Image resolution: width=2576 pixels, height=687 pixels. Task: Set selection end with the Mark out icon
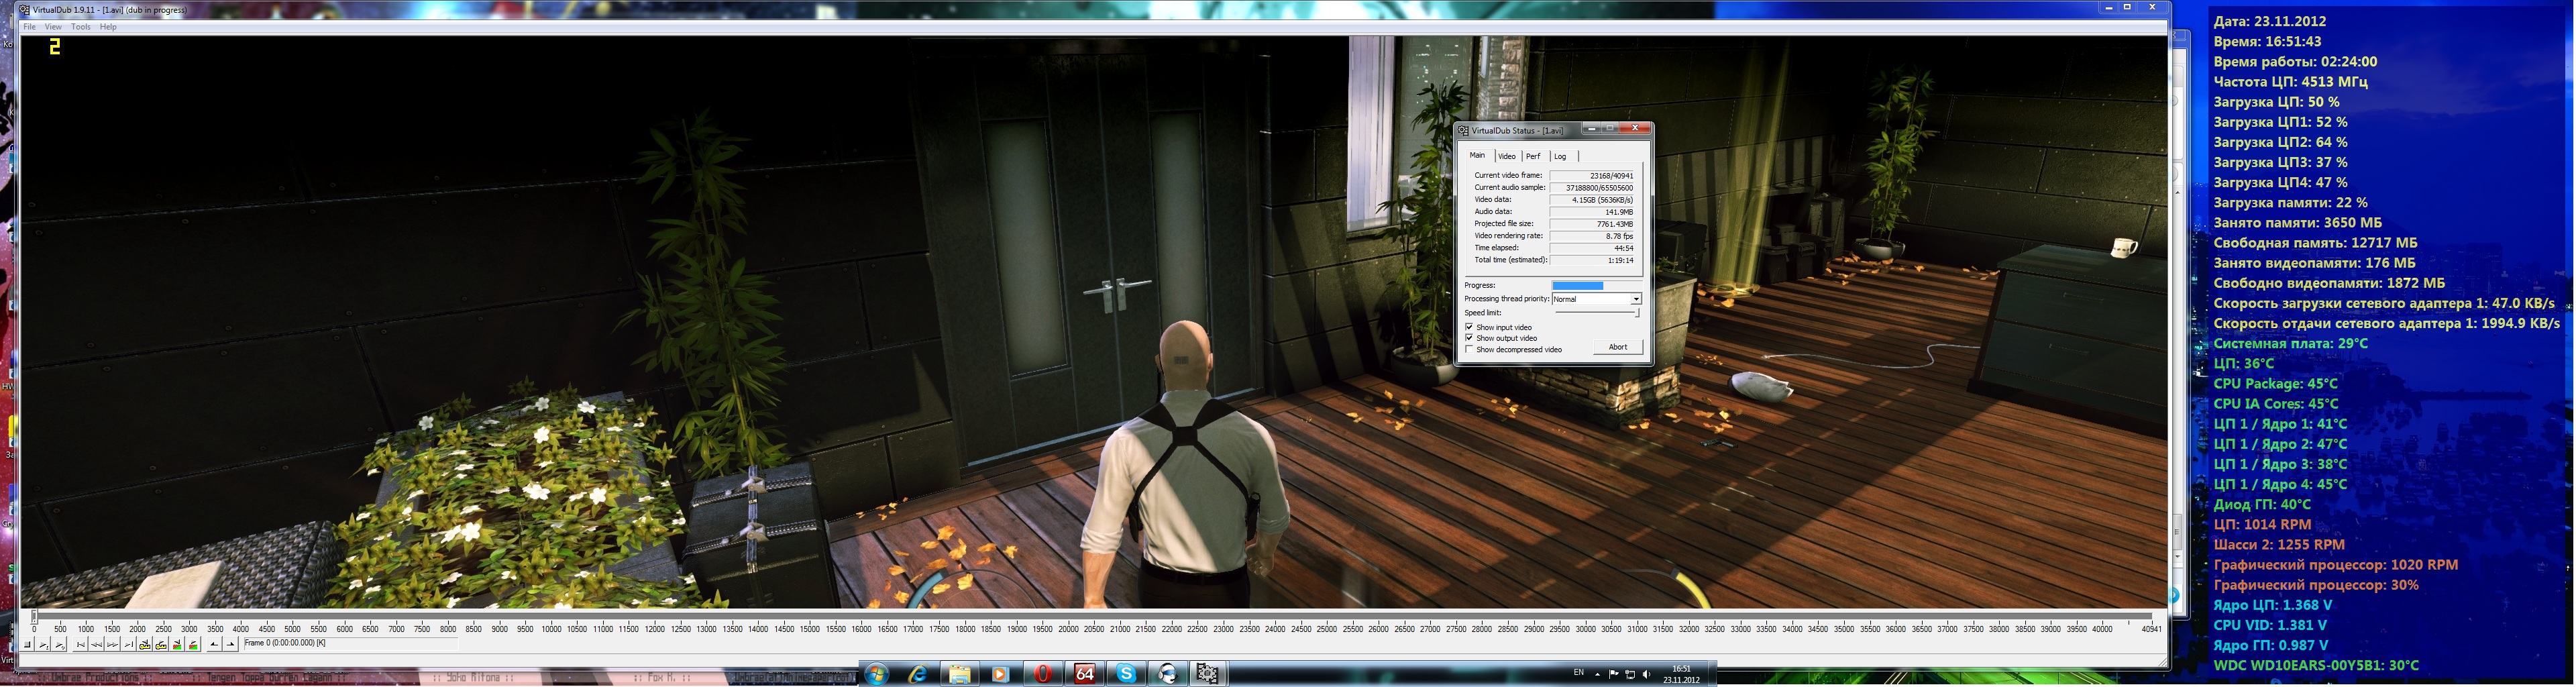click(x=231, y=645)
